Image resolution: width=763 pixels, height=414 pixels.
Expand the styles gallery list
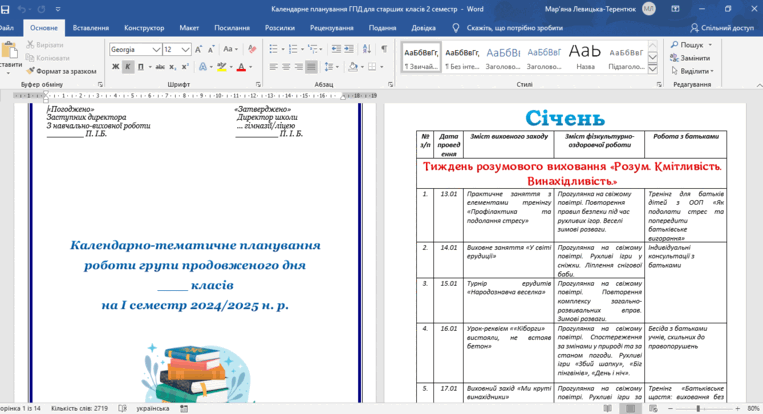coord(653,69)
